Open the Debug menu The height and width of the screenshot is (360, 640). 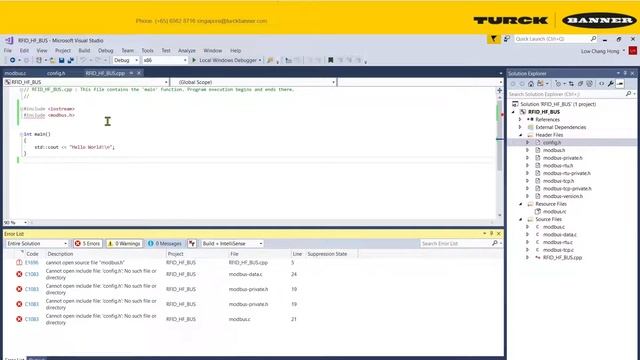pos(106,51)
